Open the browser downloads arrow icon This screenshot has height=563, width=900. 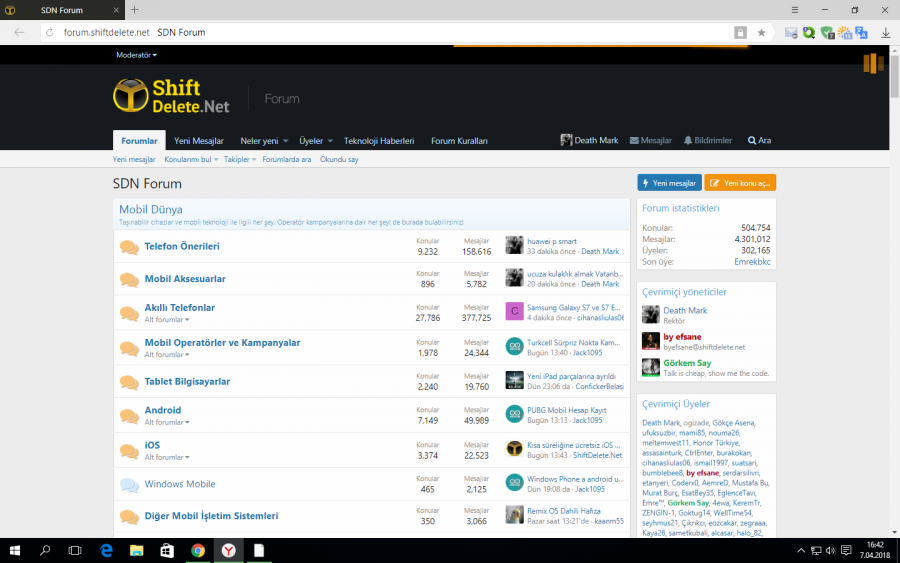tap(886, 32)
